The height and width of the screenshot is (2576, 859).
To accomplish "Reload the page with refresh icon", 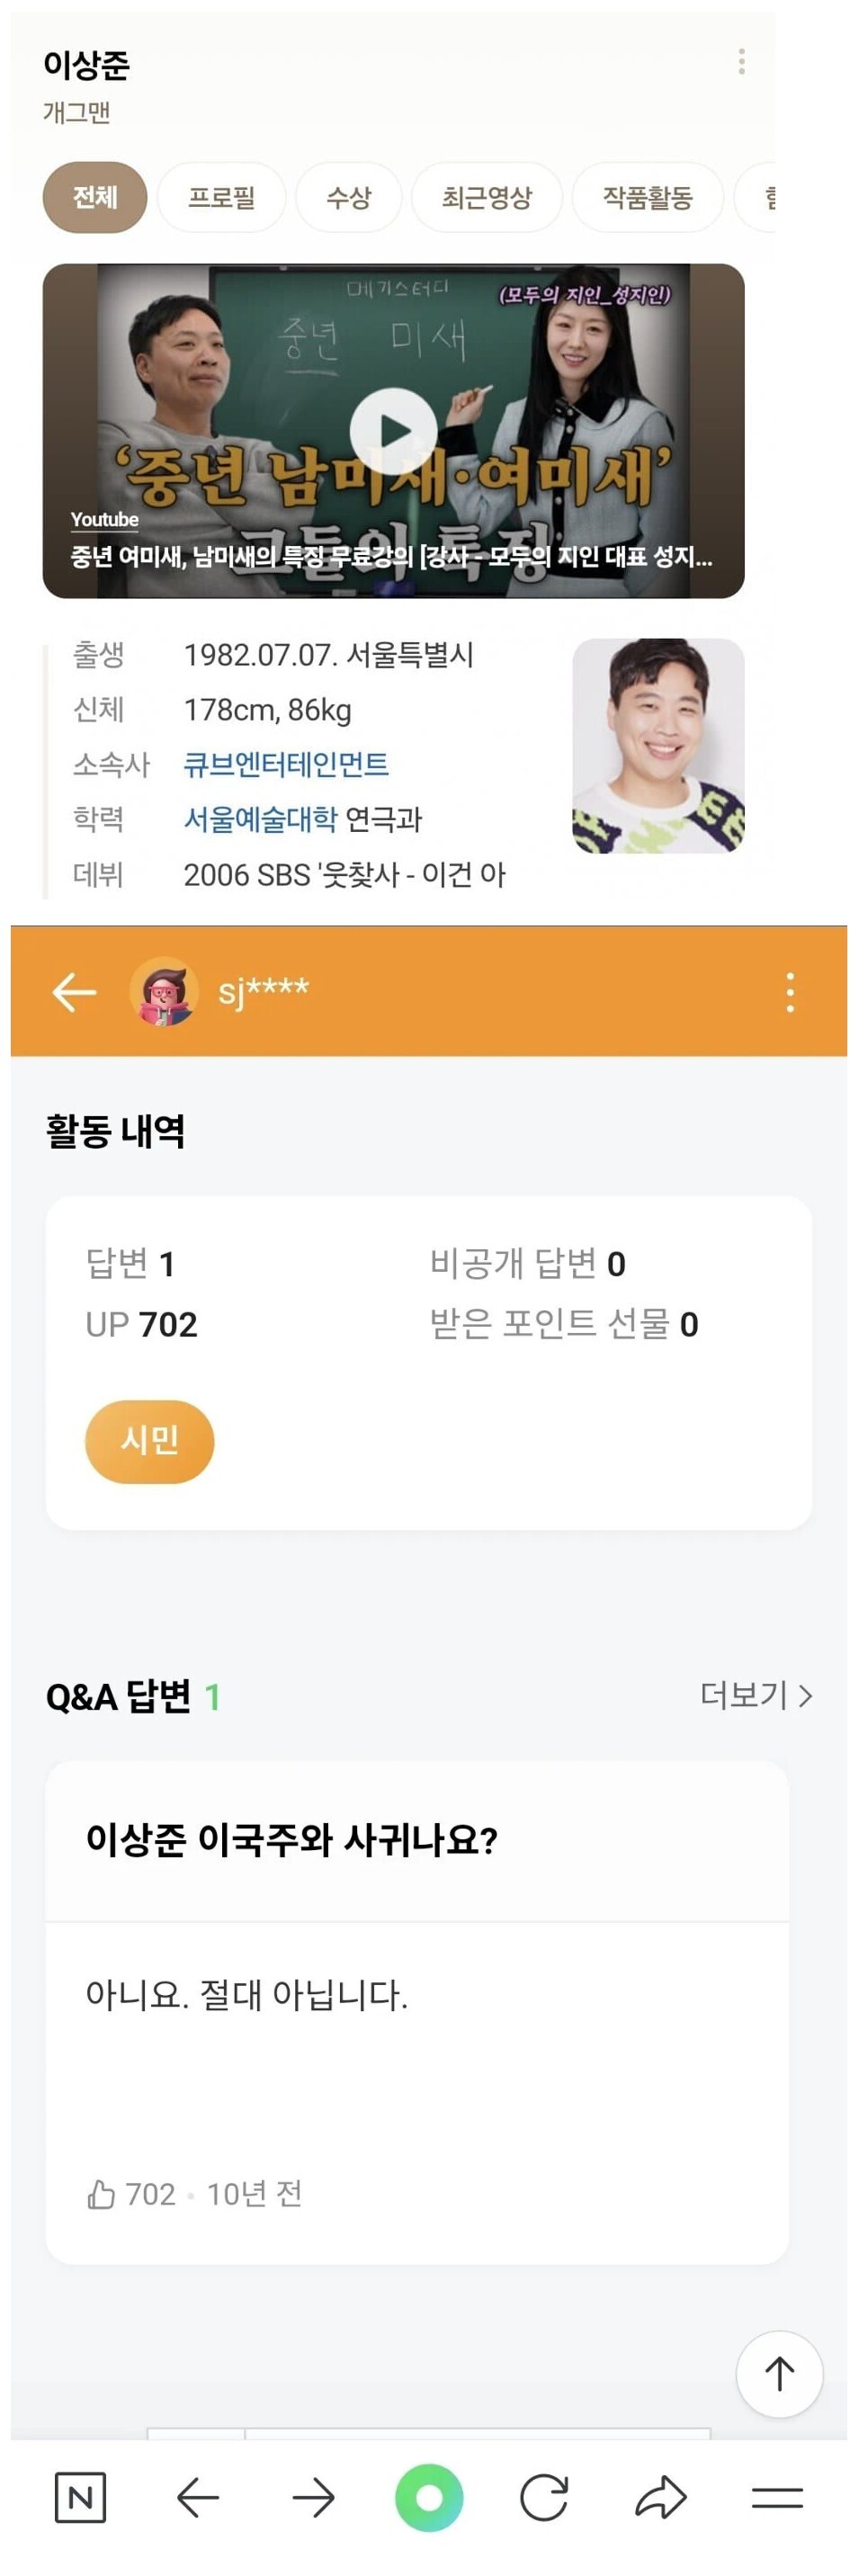I will 545,2498.
